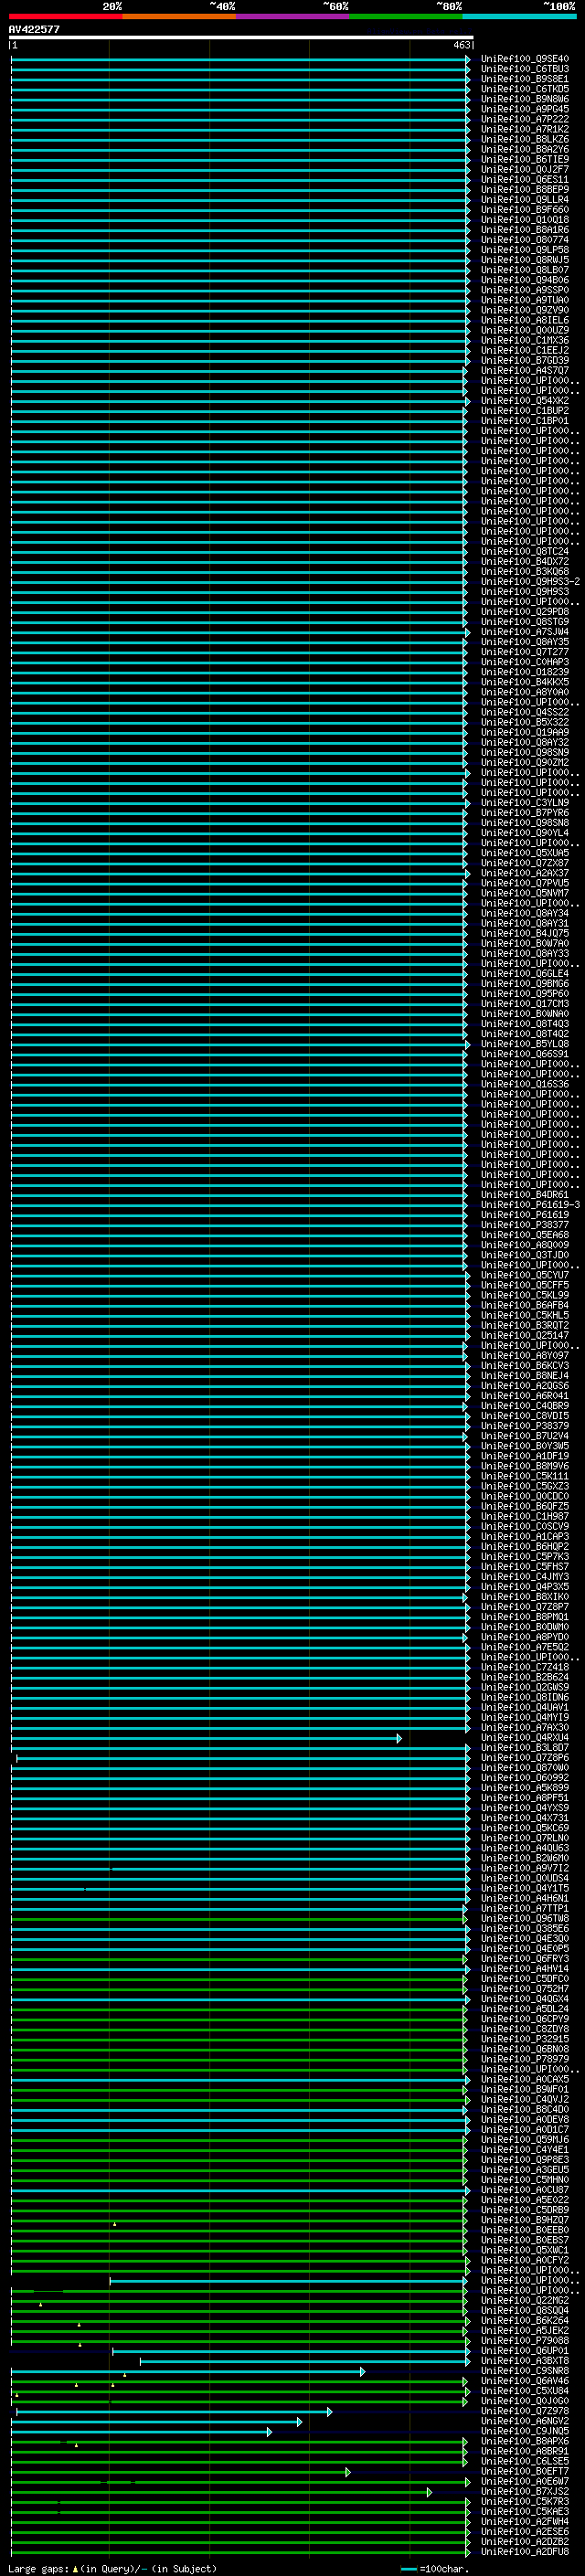Image resolution: width=585 pixels, height=2576 pixels.
Task: Select the UniRef100_Q7Z978 label
Action: tap(524, 2411)
